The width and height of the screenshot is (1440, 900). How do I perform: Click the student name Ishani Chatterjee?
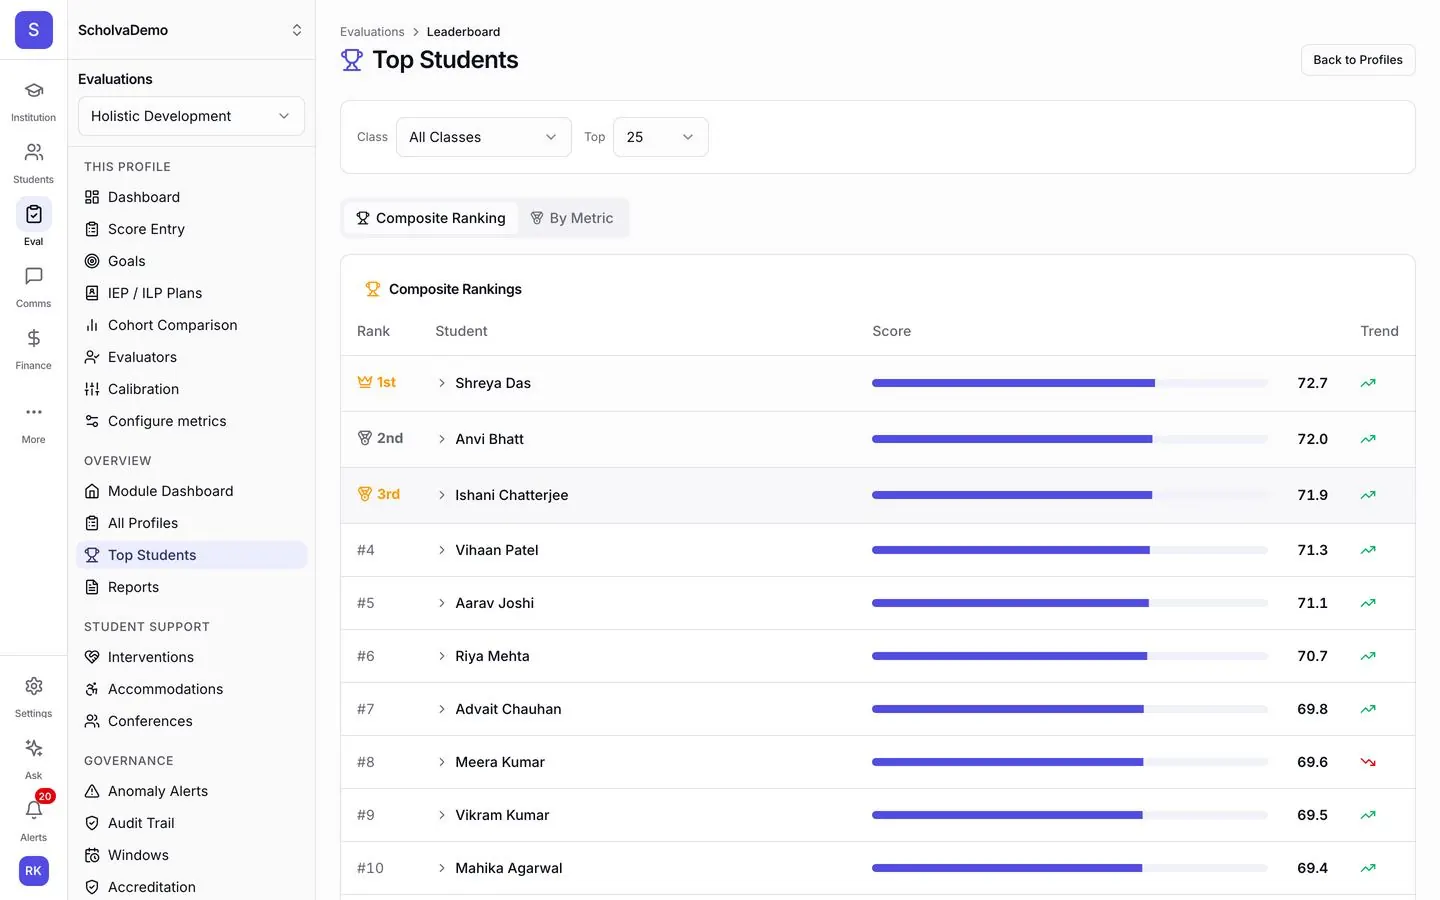tap(512, 495)
